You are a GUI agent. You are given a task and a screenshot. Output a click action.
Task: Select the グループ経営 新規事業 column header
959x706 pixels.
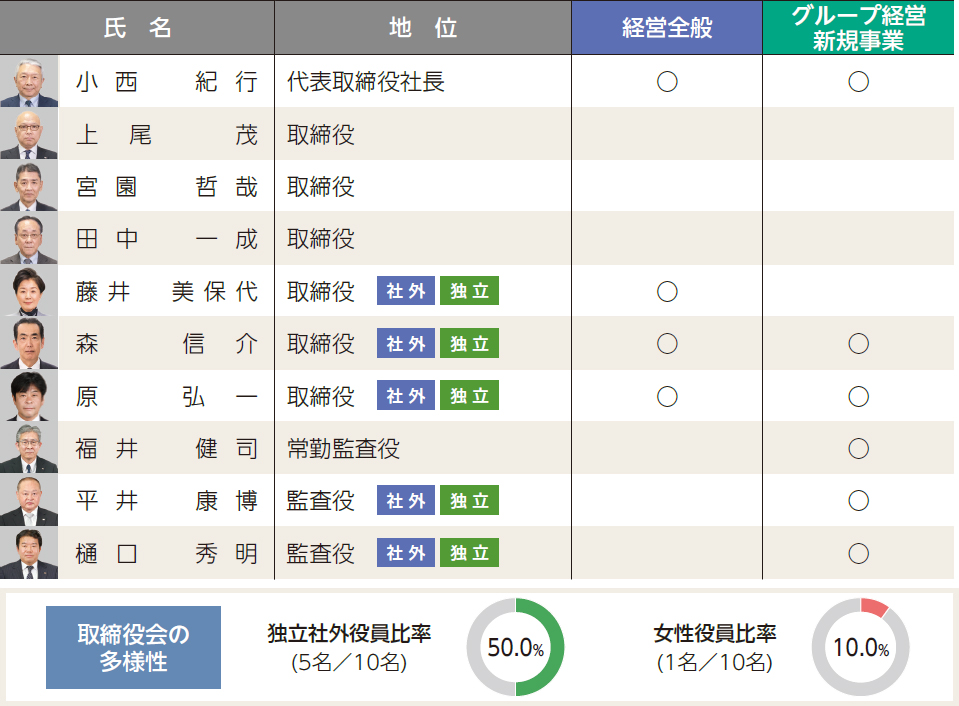[x=858, y=28]
